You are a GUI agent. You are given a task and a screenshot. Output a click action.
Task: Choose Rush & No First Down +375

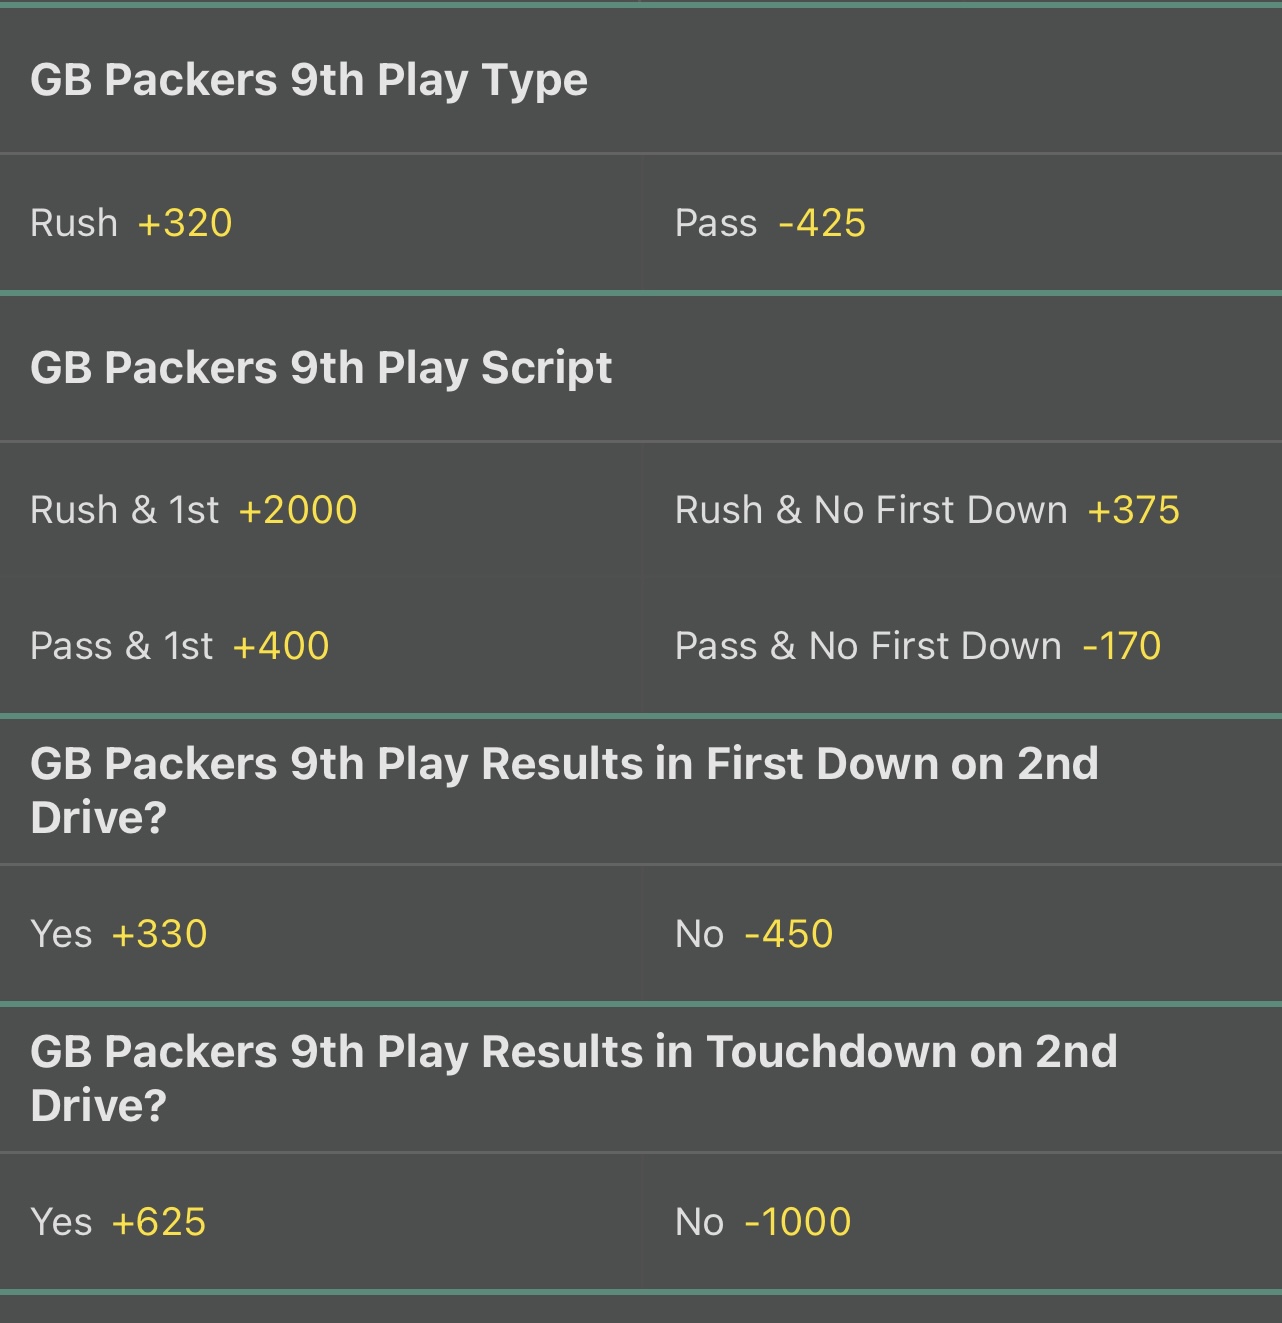pyautogui.click(x=960, y=509)
